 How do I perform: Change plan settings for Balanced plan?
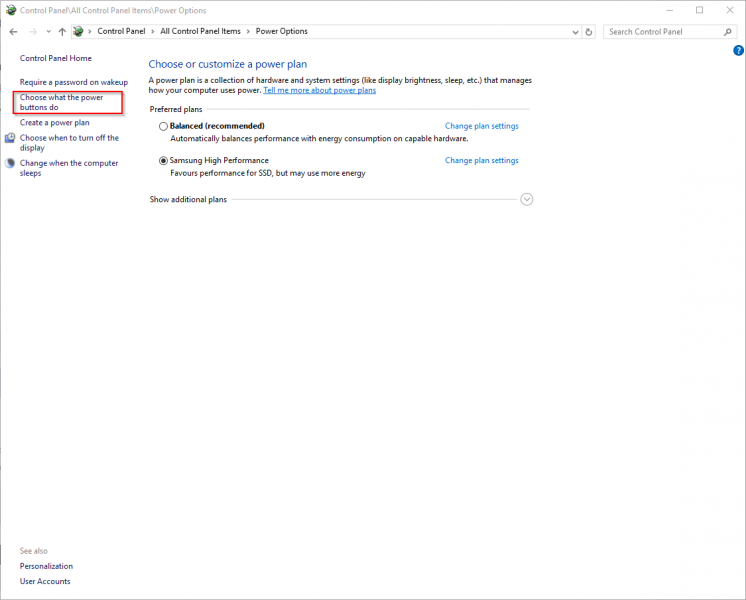481,126
